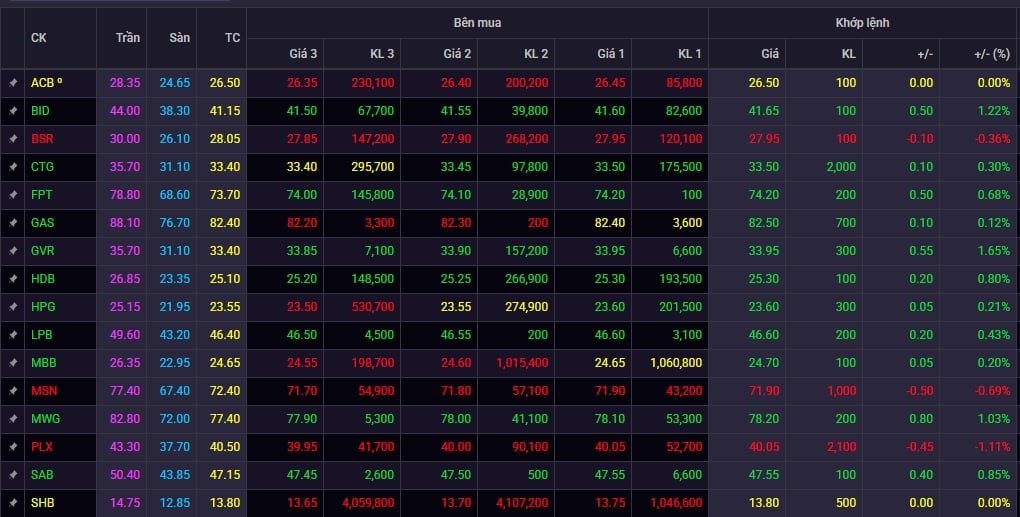Click the pin icon beside SHB
Viewport: 1020px width, 517px height.
[x=12, y=503]
